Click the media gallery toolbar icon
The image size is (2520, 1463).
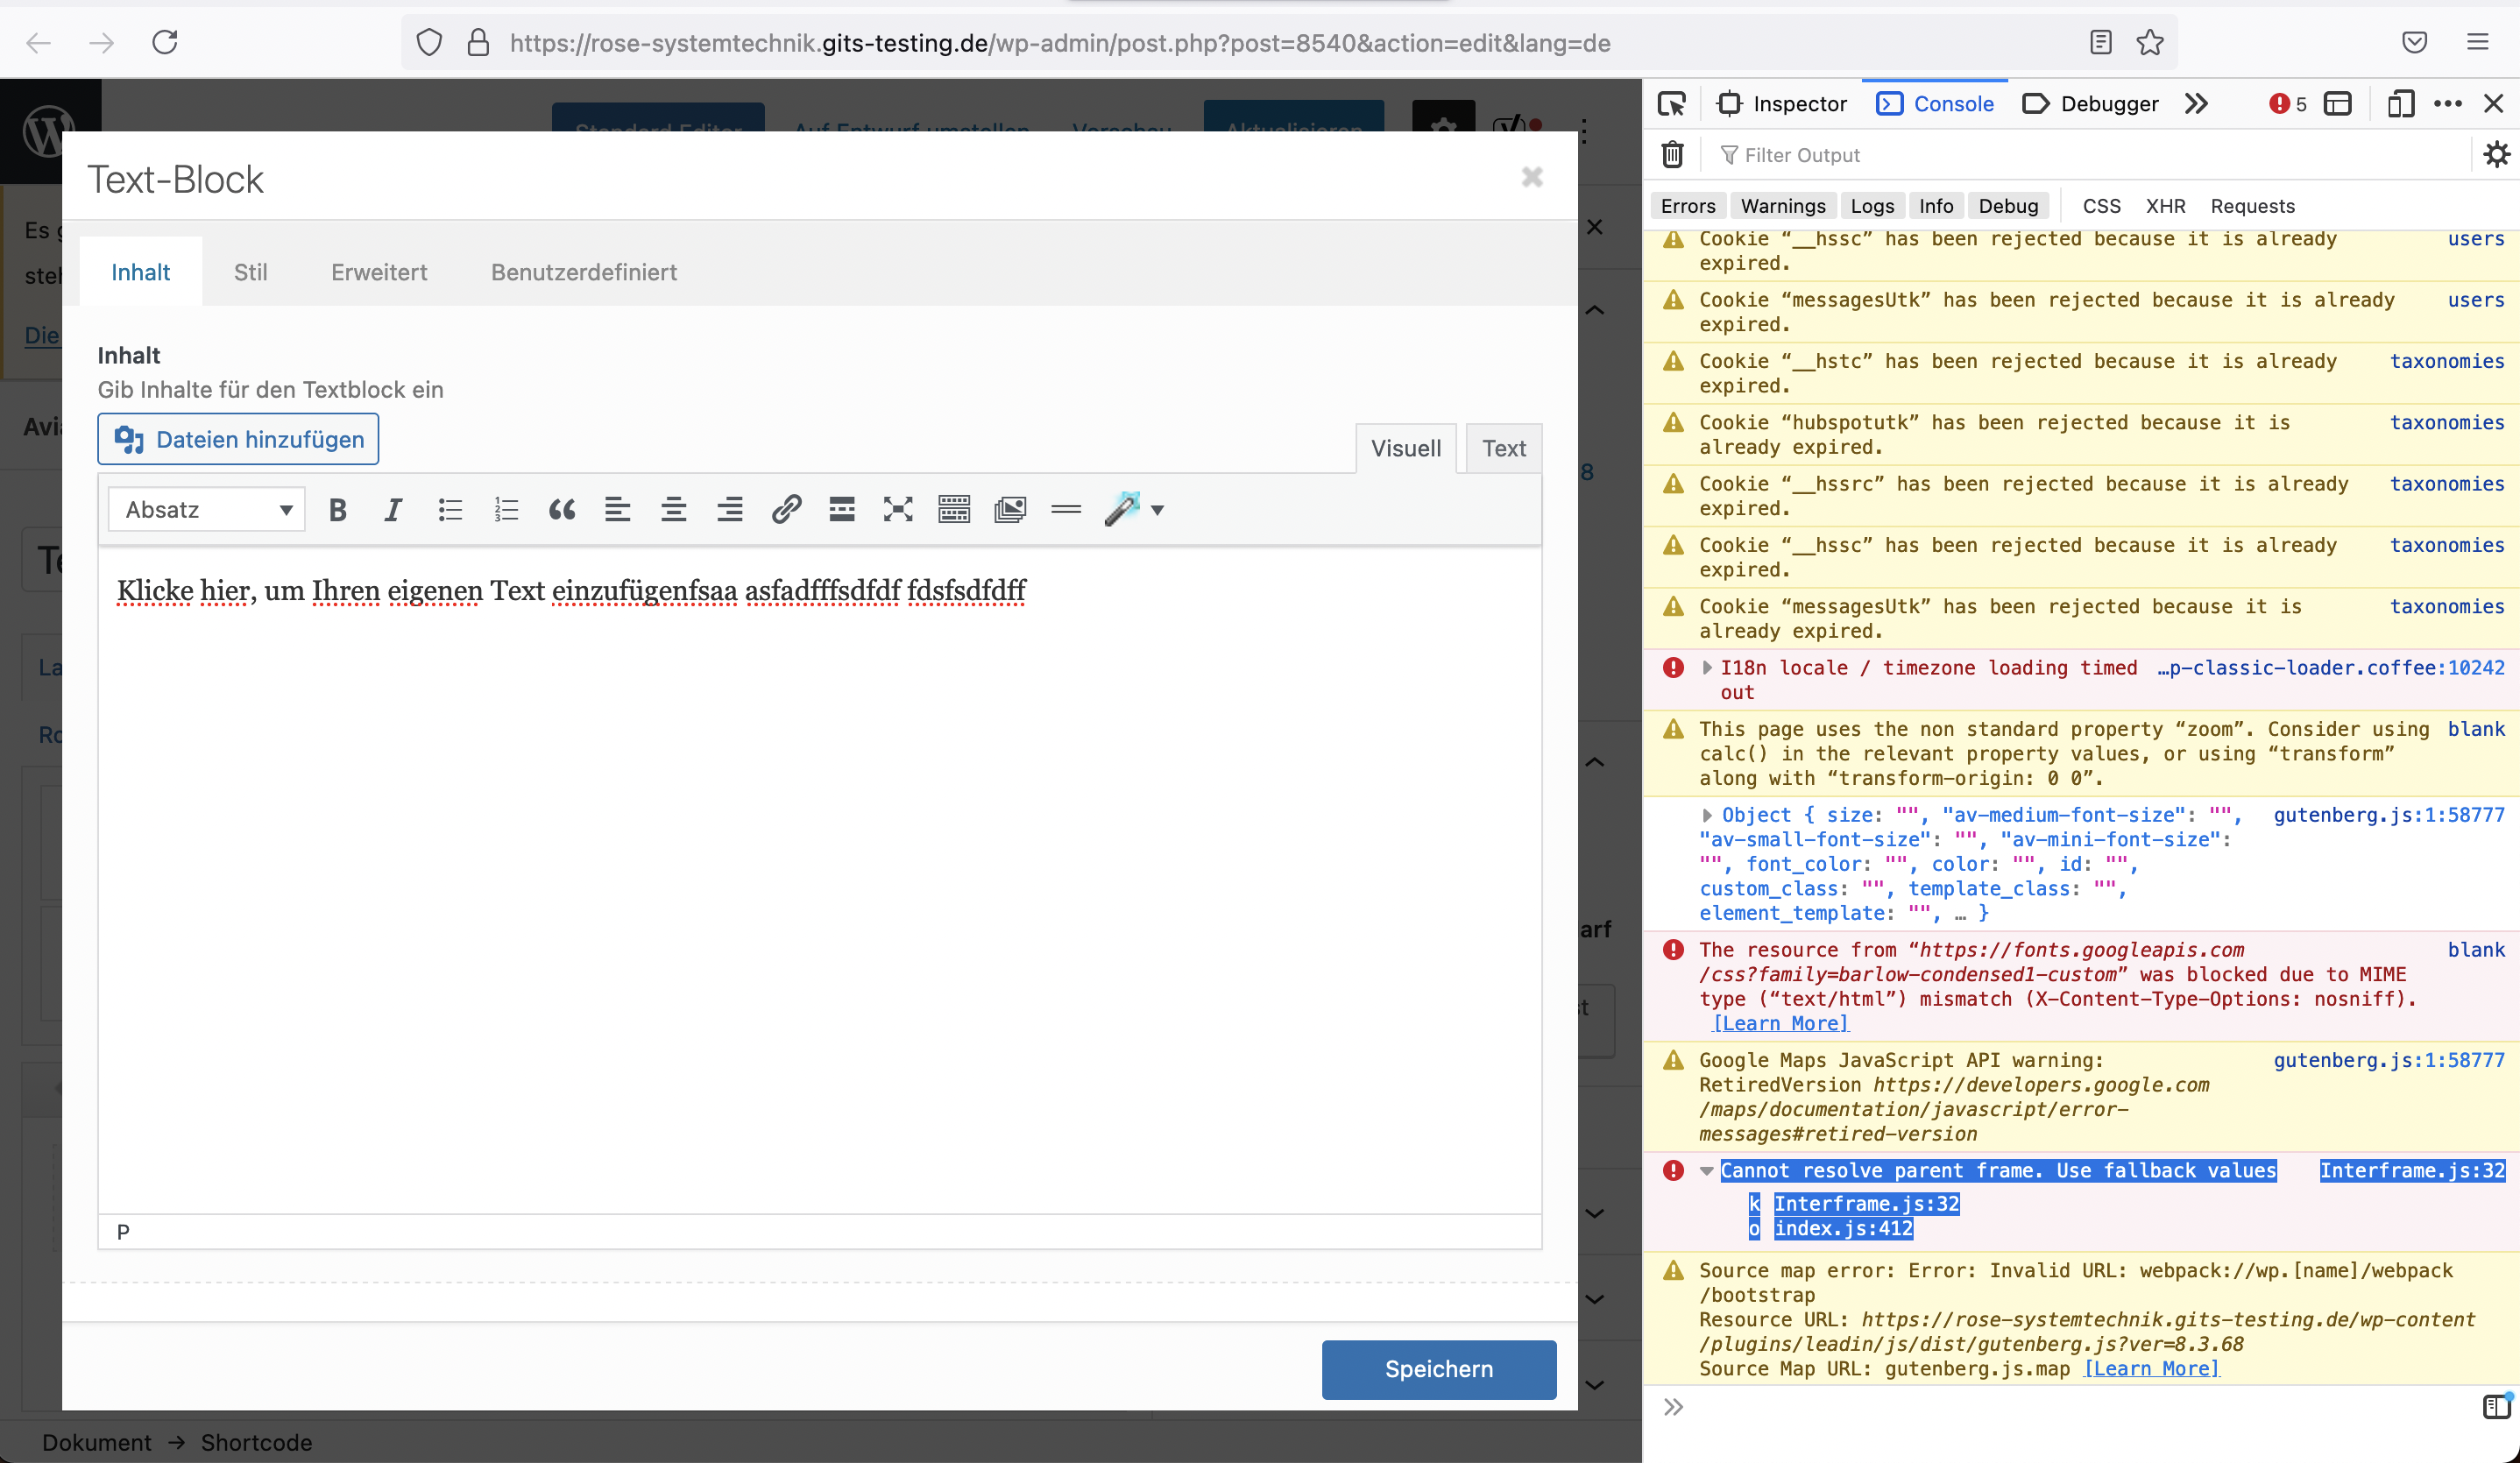point(1010,510)
